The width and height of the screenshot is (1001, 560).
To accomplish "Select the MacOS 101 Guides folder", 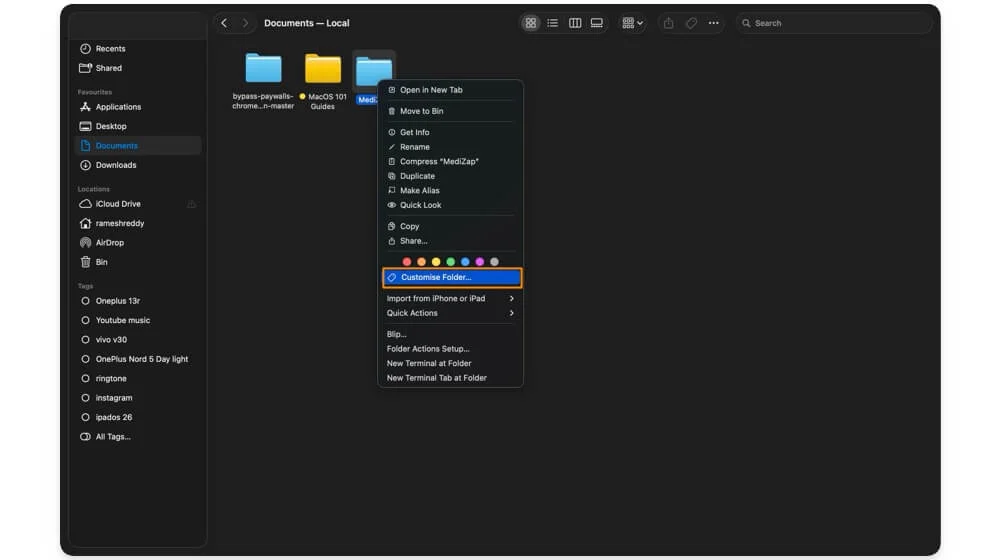I will [323, 70].
